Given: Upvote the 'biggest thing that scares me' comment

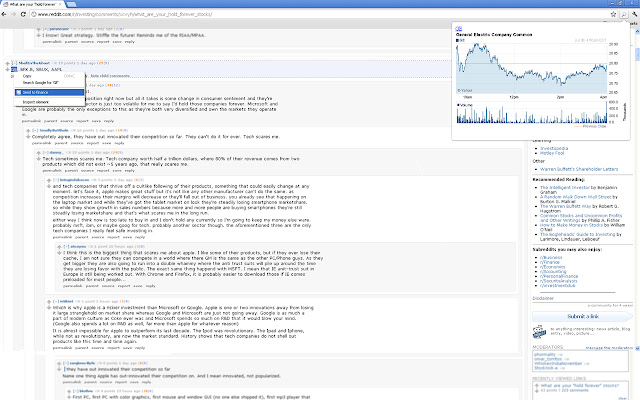Looking at the screenshot, I should click(60, 247).
